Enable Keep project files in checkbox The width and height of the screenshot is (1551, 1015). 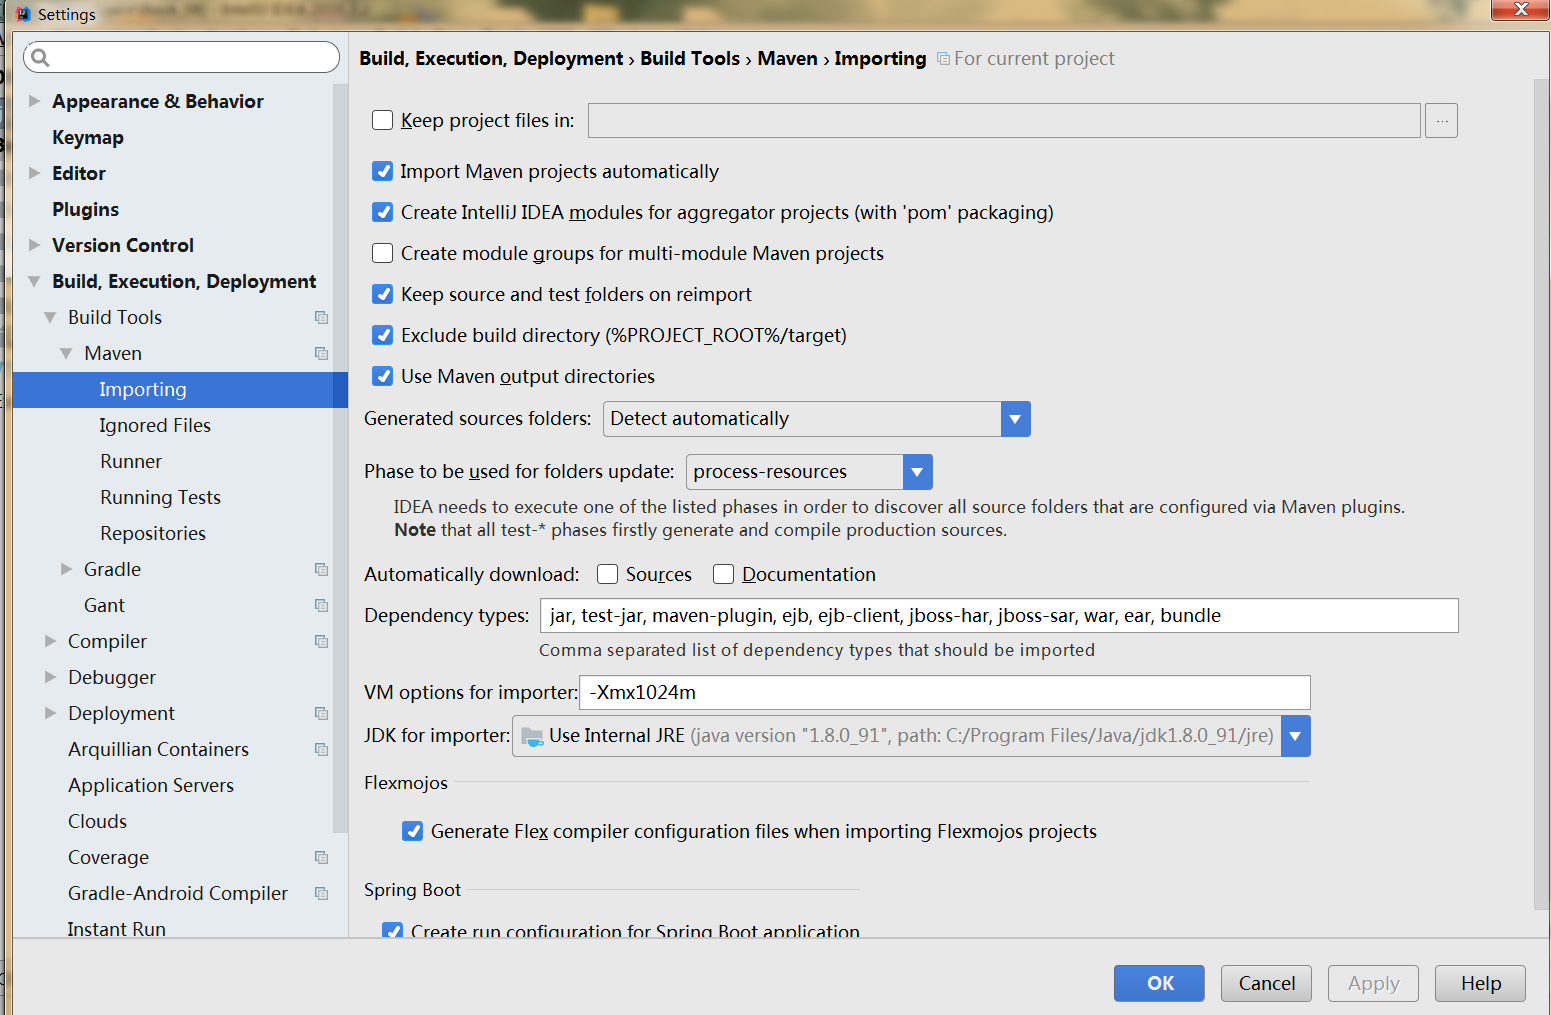(382, 120)
